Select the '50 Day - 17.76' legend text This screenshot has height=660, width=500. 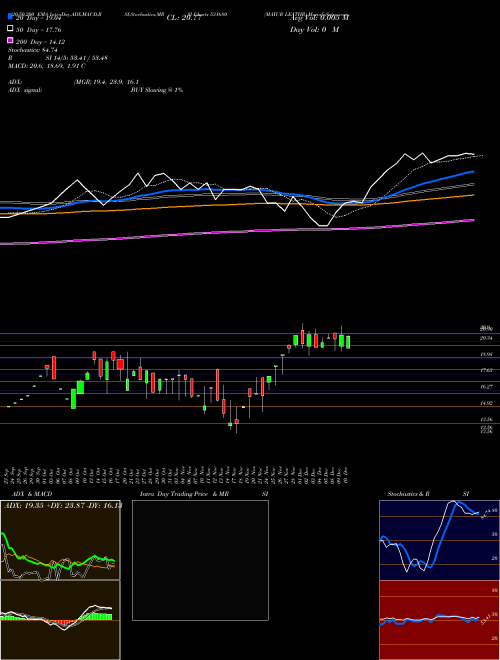click(39, 29)
